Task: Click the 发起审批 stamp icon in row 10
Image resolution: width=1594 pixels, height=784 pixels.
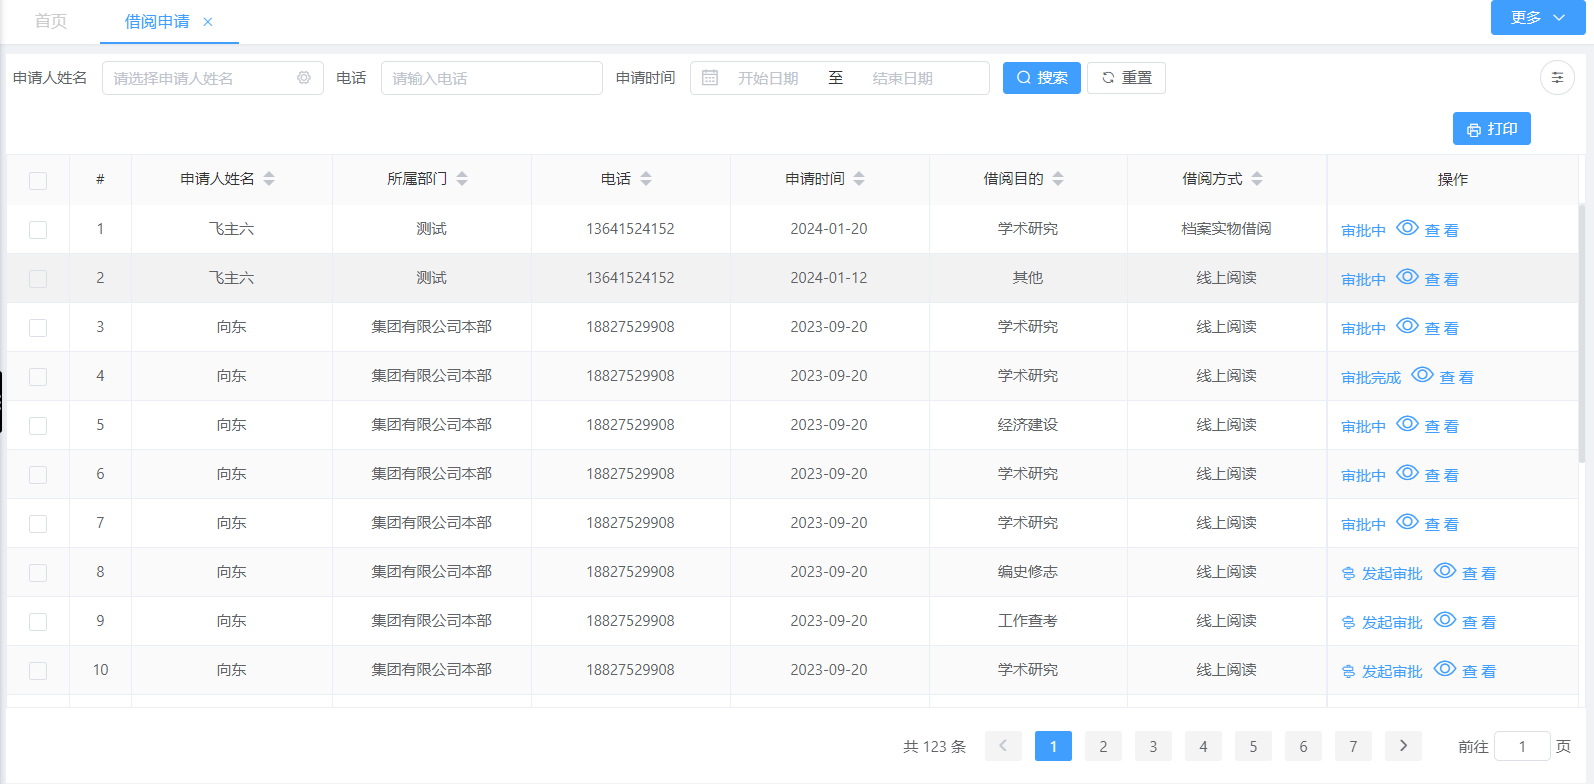Action: pyautogui.click(x=1348, y=672)
